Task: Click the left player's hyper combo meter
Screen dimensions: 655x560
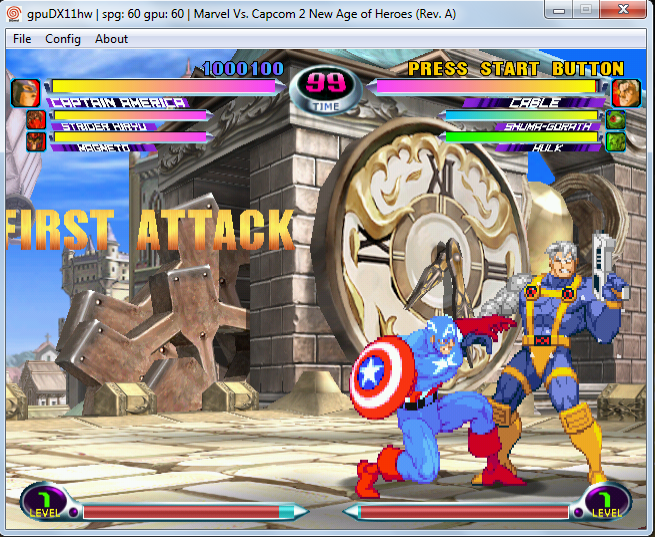Action: pos(188,512)
